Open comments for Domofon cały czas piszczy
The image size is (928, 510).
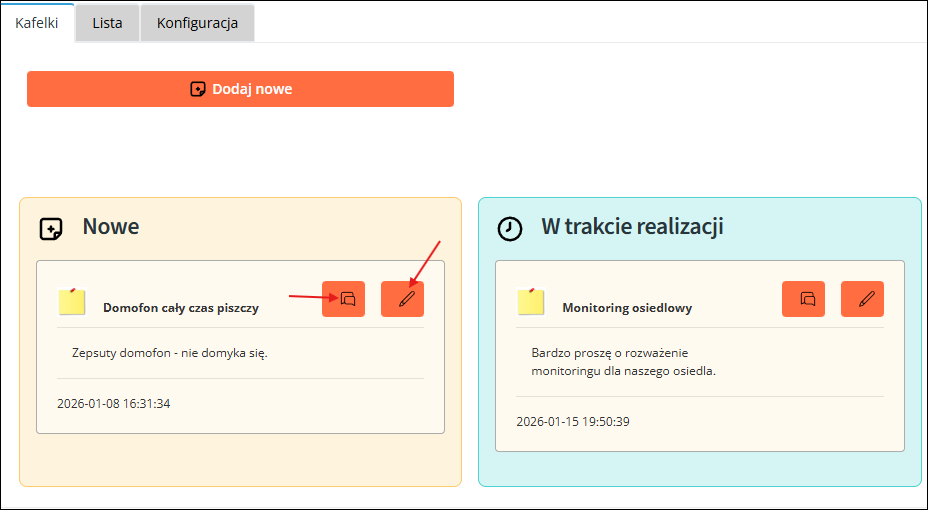click(344, 299)
